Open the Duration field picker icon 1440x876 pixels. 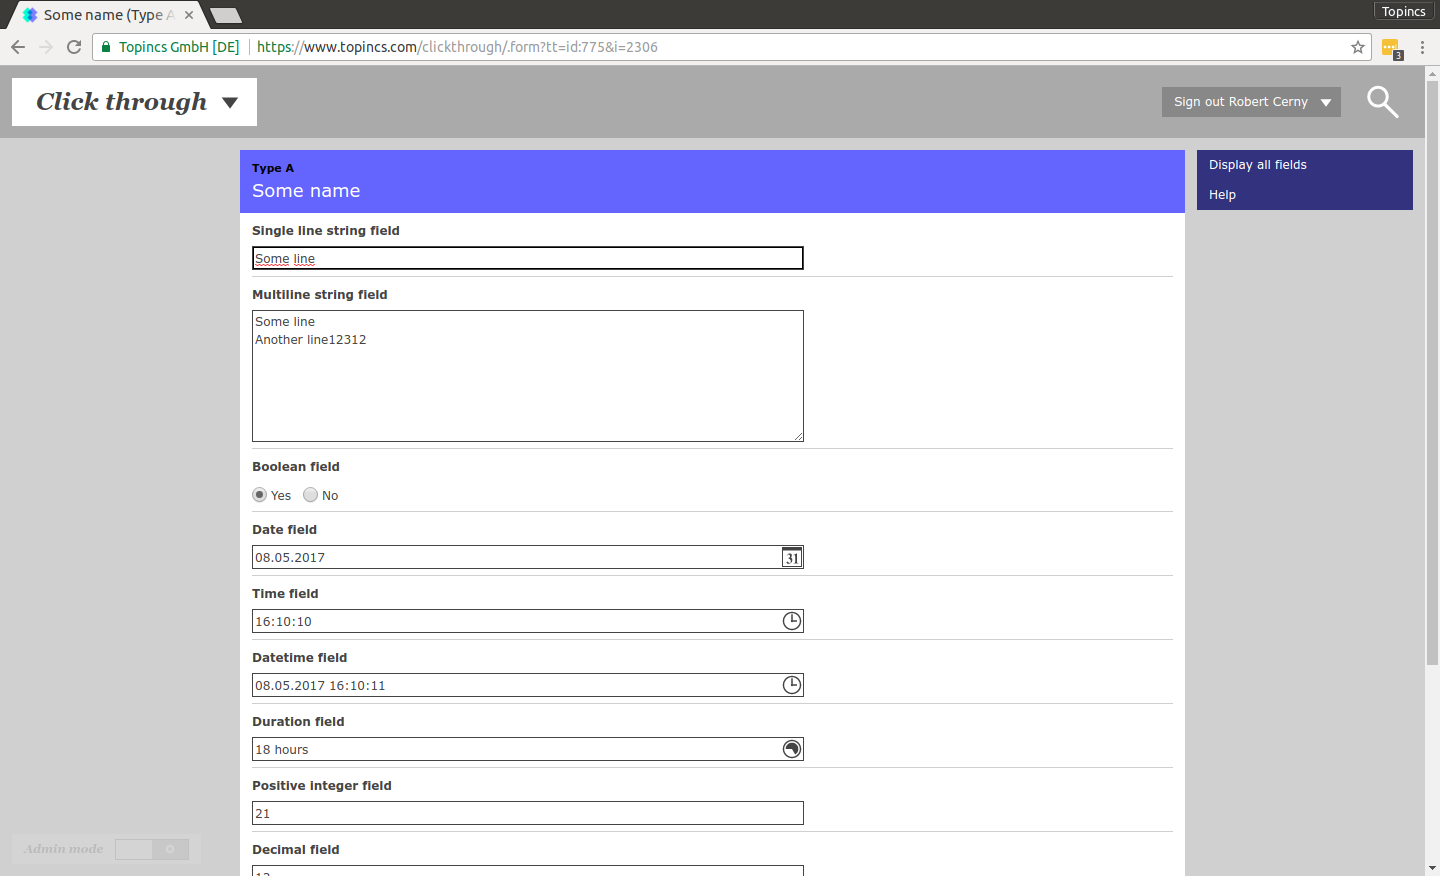792,749
